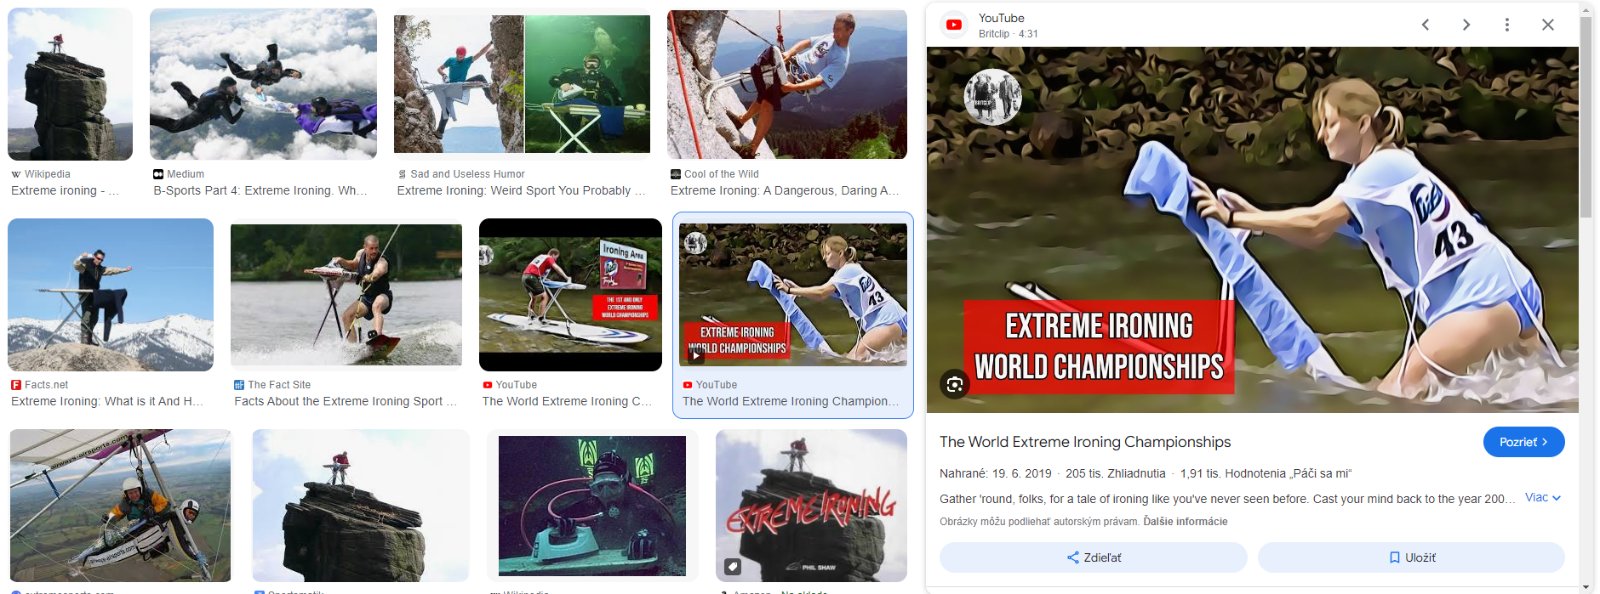Click the YouTube logo icon in preview header
The height and width of the screenshot is (594, 1600).
click(955, 25)
